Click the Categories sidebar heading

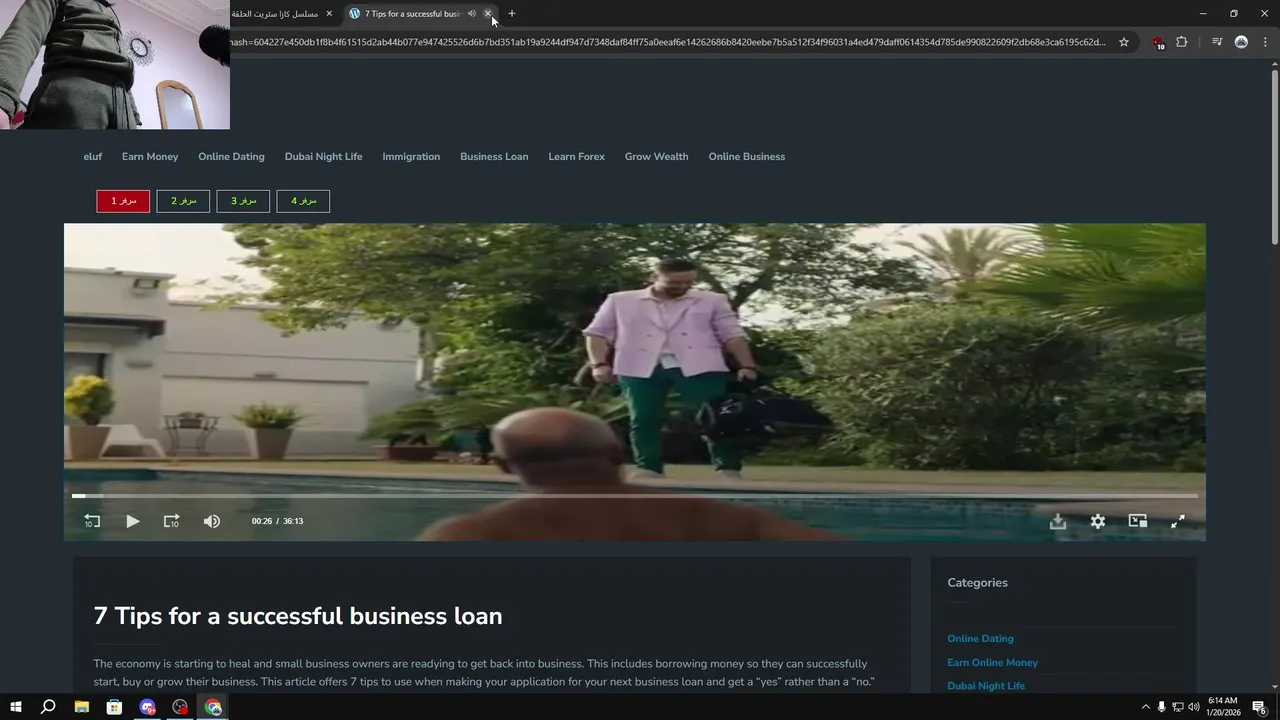point(977,583)
